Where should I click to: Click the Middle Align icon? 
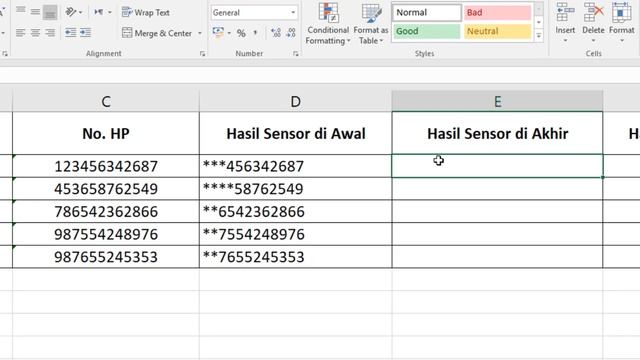pos(36,12)
